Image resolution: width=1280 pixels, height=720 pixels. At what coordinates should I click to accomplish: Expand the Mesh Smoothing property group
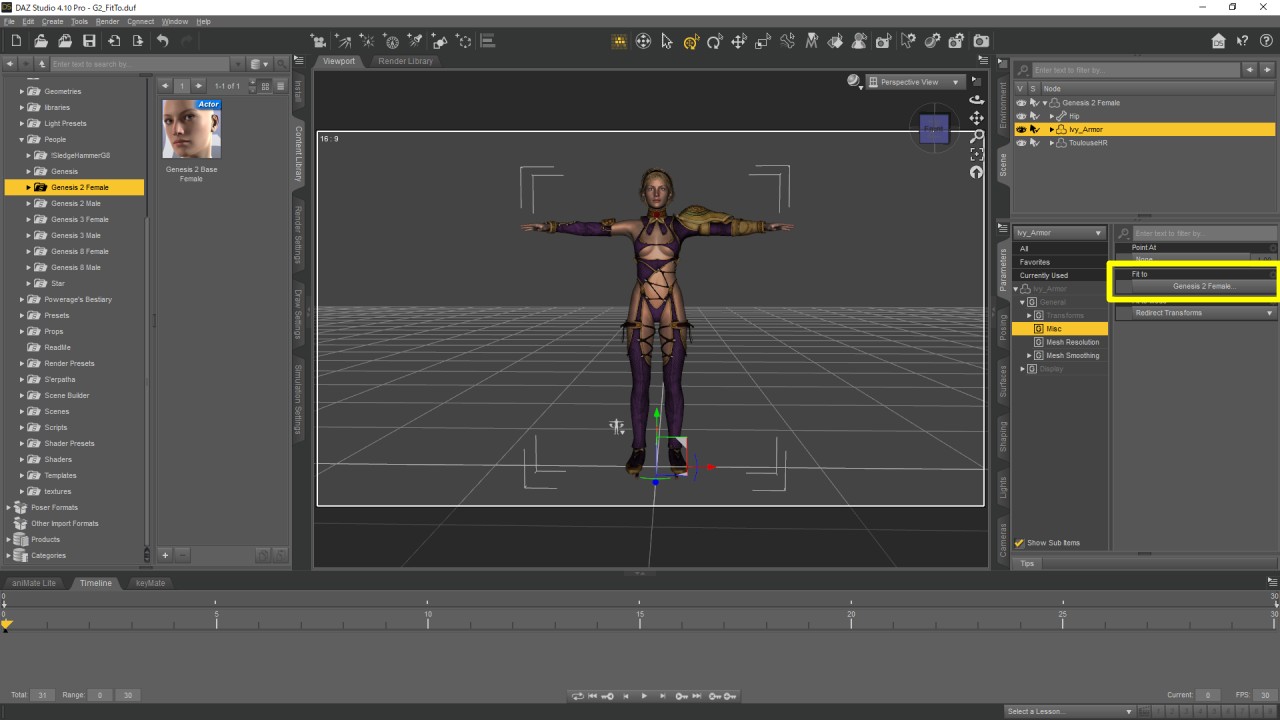(x=1029, y=356)
